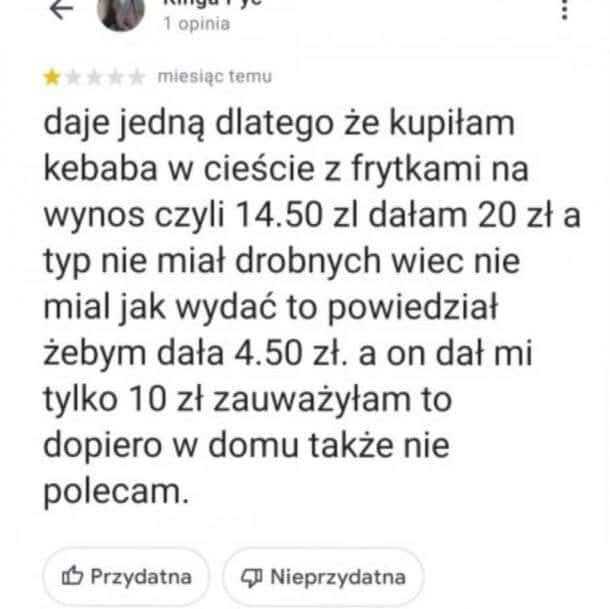Select the filled yellow first star

click(52, 77)
